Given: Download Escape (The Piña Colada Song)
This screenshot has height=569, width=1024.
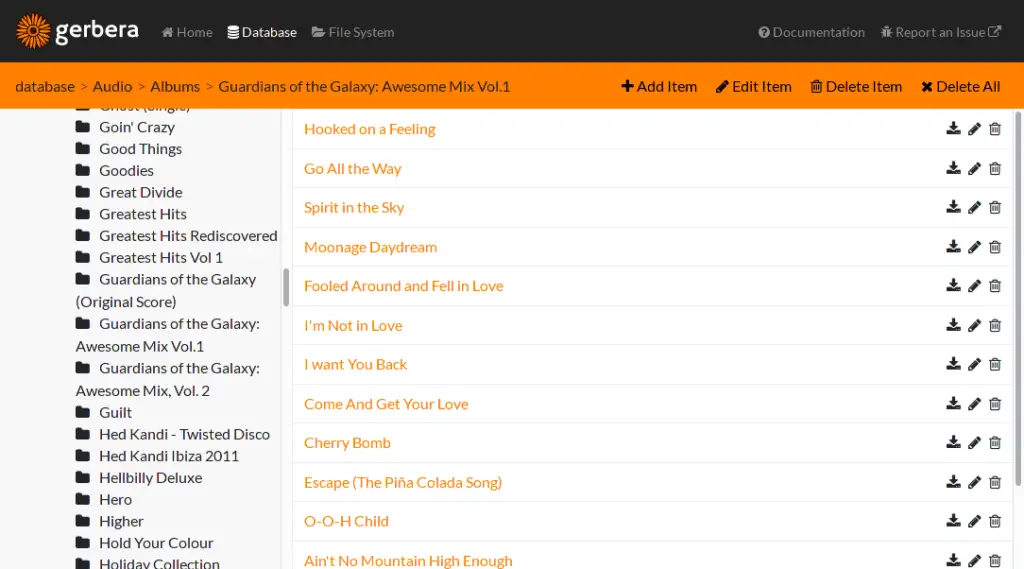Looking at the screenshot, I should point(953,482).
